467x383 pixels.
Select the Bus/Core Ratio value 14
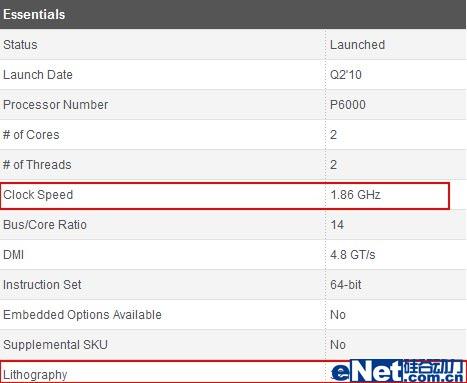(337, 225)
